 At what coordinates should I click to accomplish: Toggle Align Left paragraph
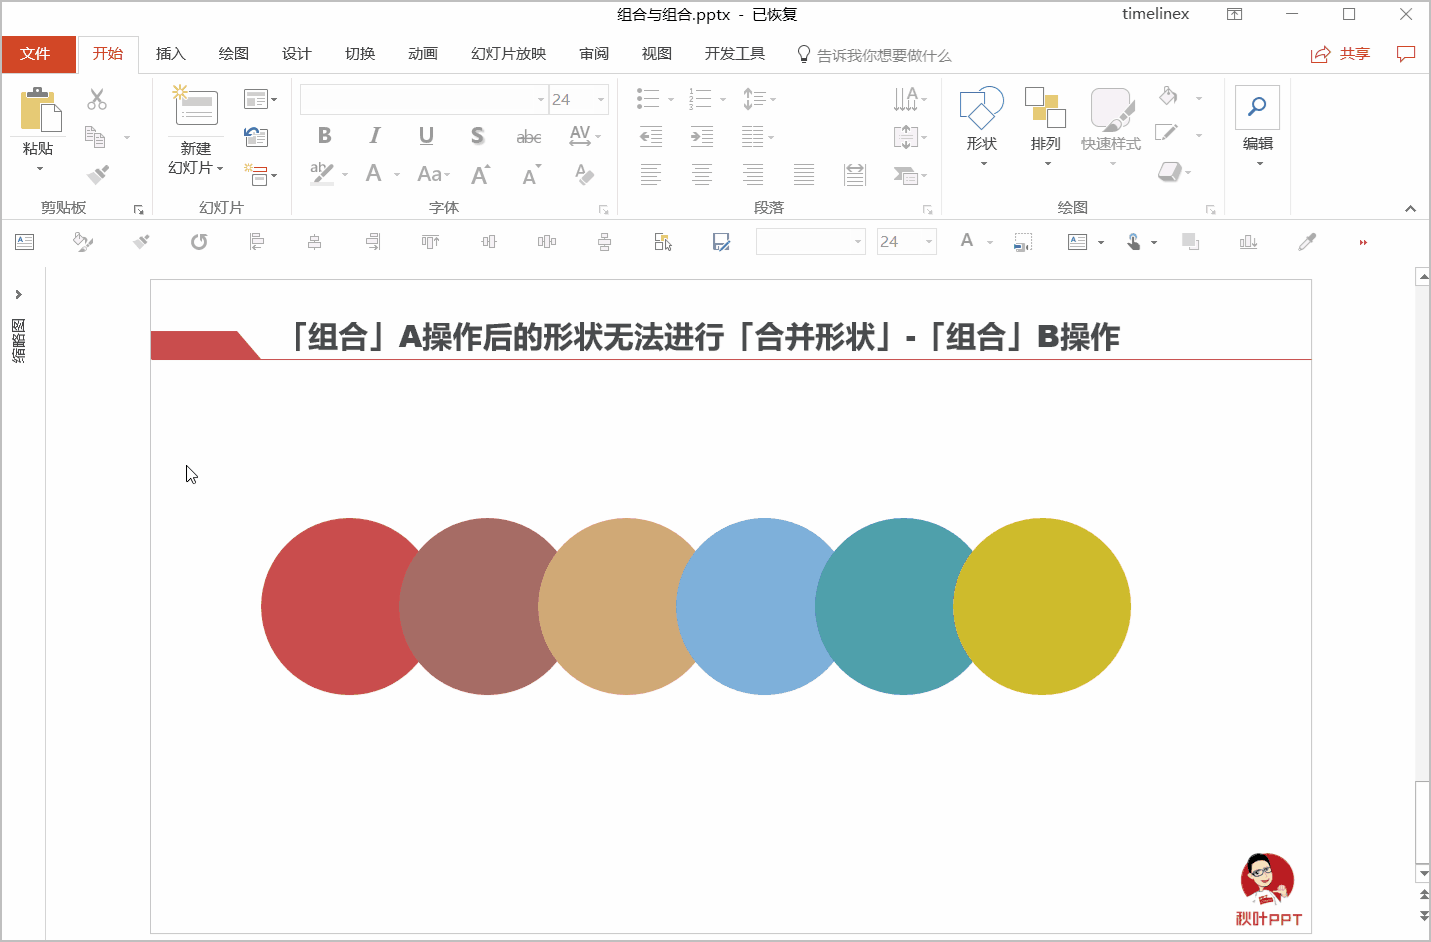pos(651,175)
